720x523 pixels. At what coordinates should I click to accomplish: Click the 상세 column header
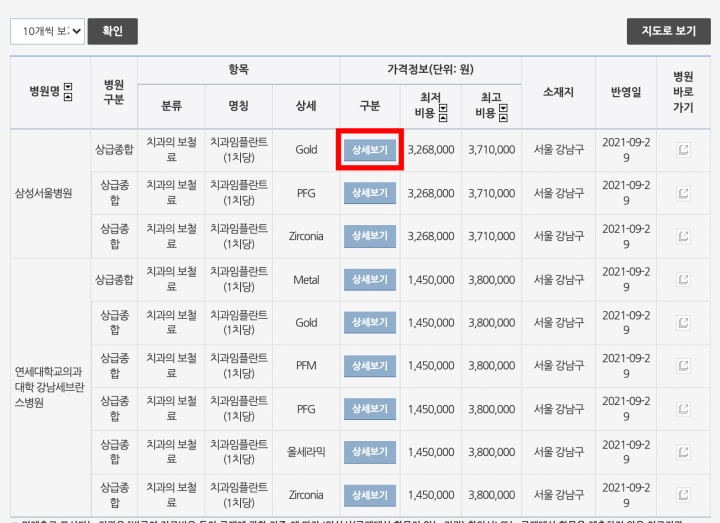point(306,106)
